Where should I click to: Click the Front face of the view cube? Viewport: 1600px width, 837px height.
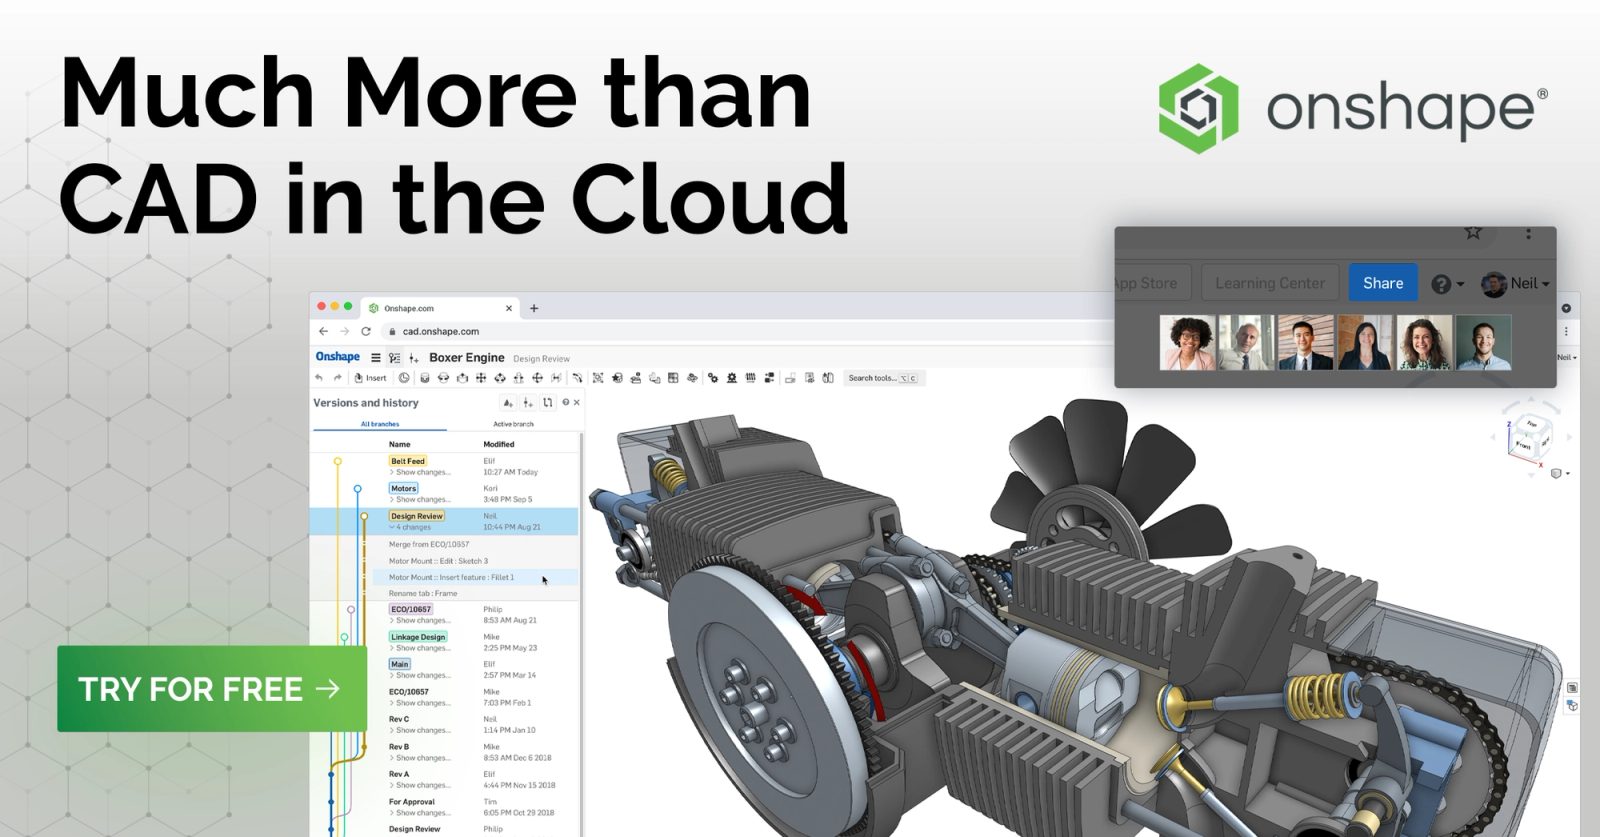1523,444
